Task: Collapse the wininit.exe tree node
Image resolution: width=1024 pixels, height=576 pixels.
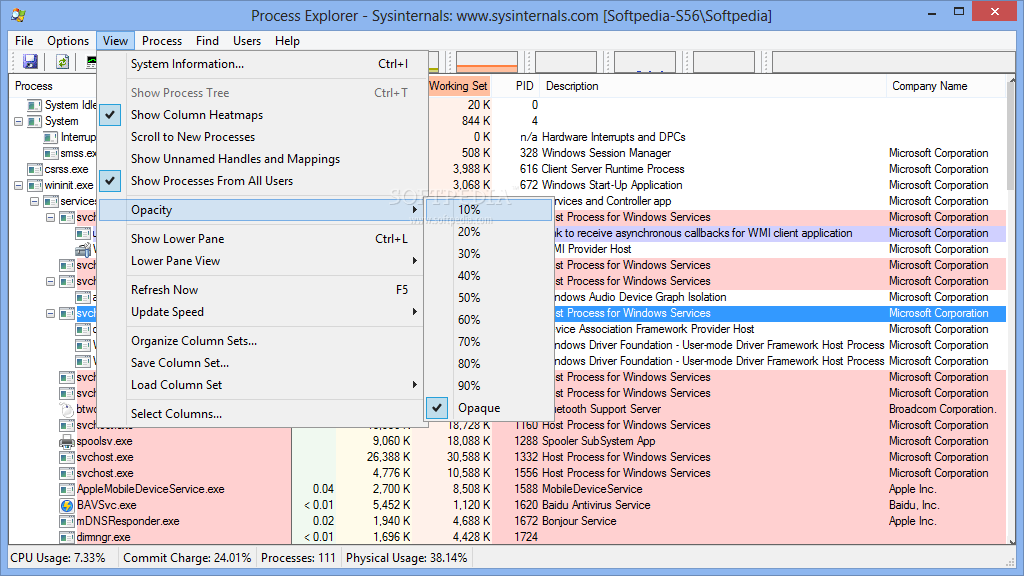Action: coord(18,185)
